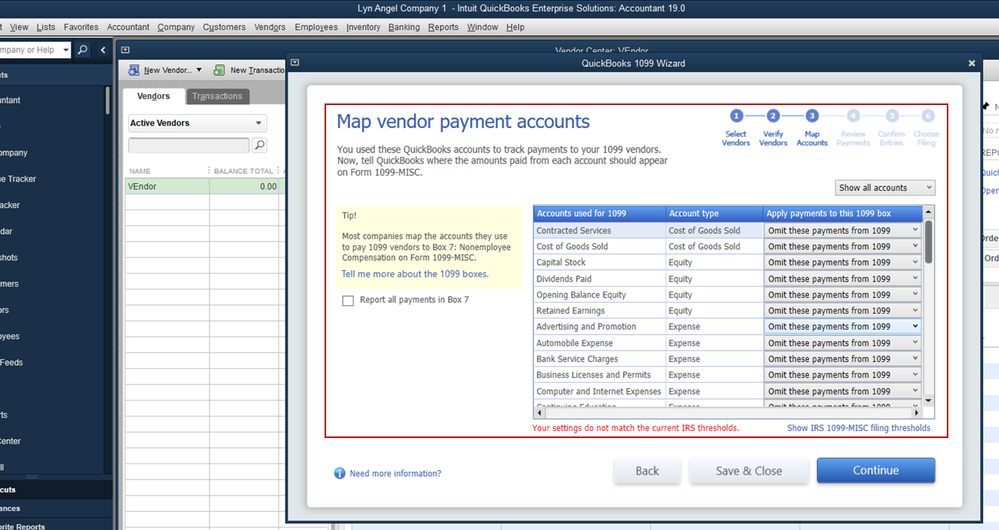Click the search magnifier icon in left sidebar
999x530 pixels.
click(83, 50)
